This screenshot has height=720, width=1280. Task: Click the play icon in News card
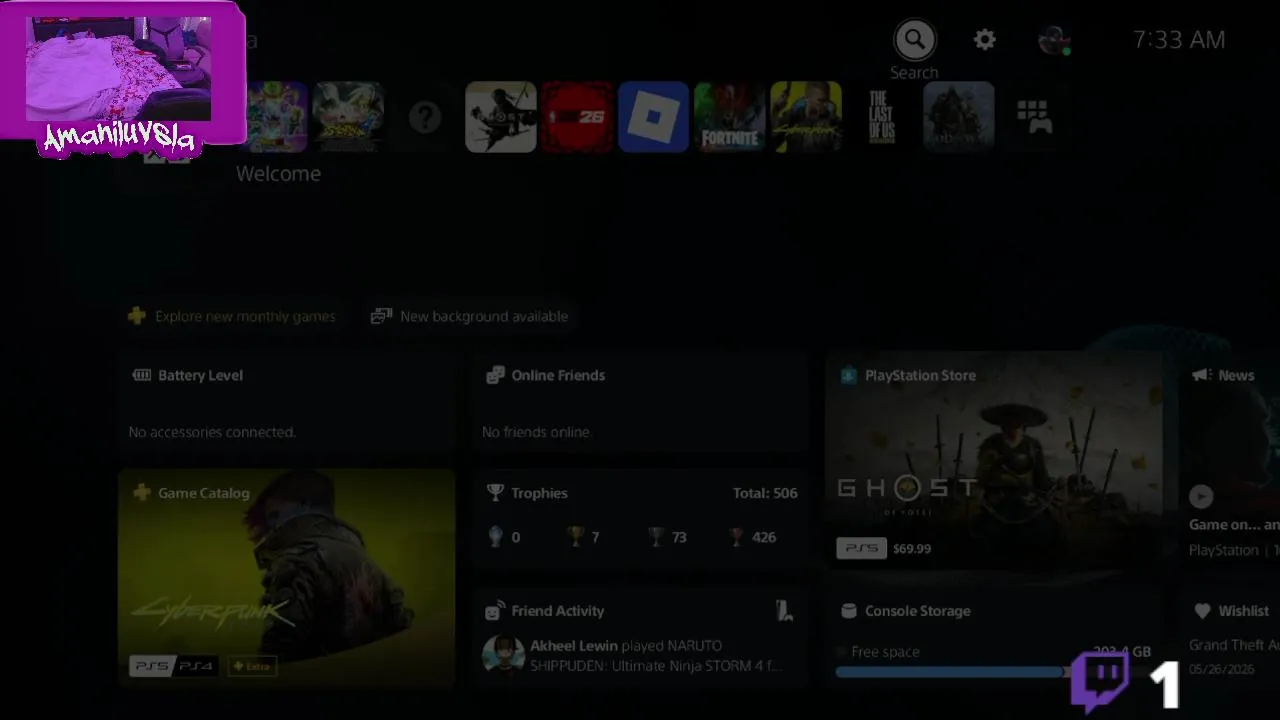point(1201,496)
